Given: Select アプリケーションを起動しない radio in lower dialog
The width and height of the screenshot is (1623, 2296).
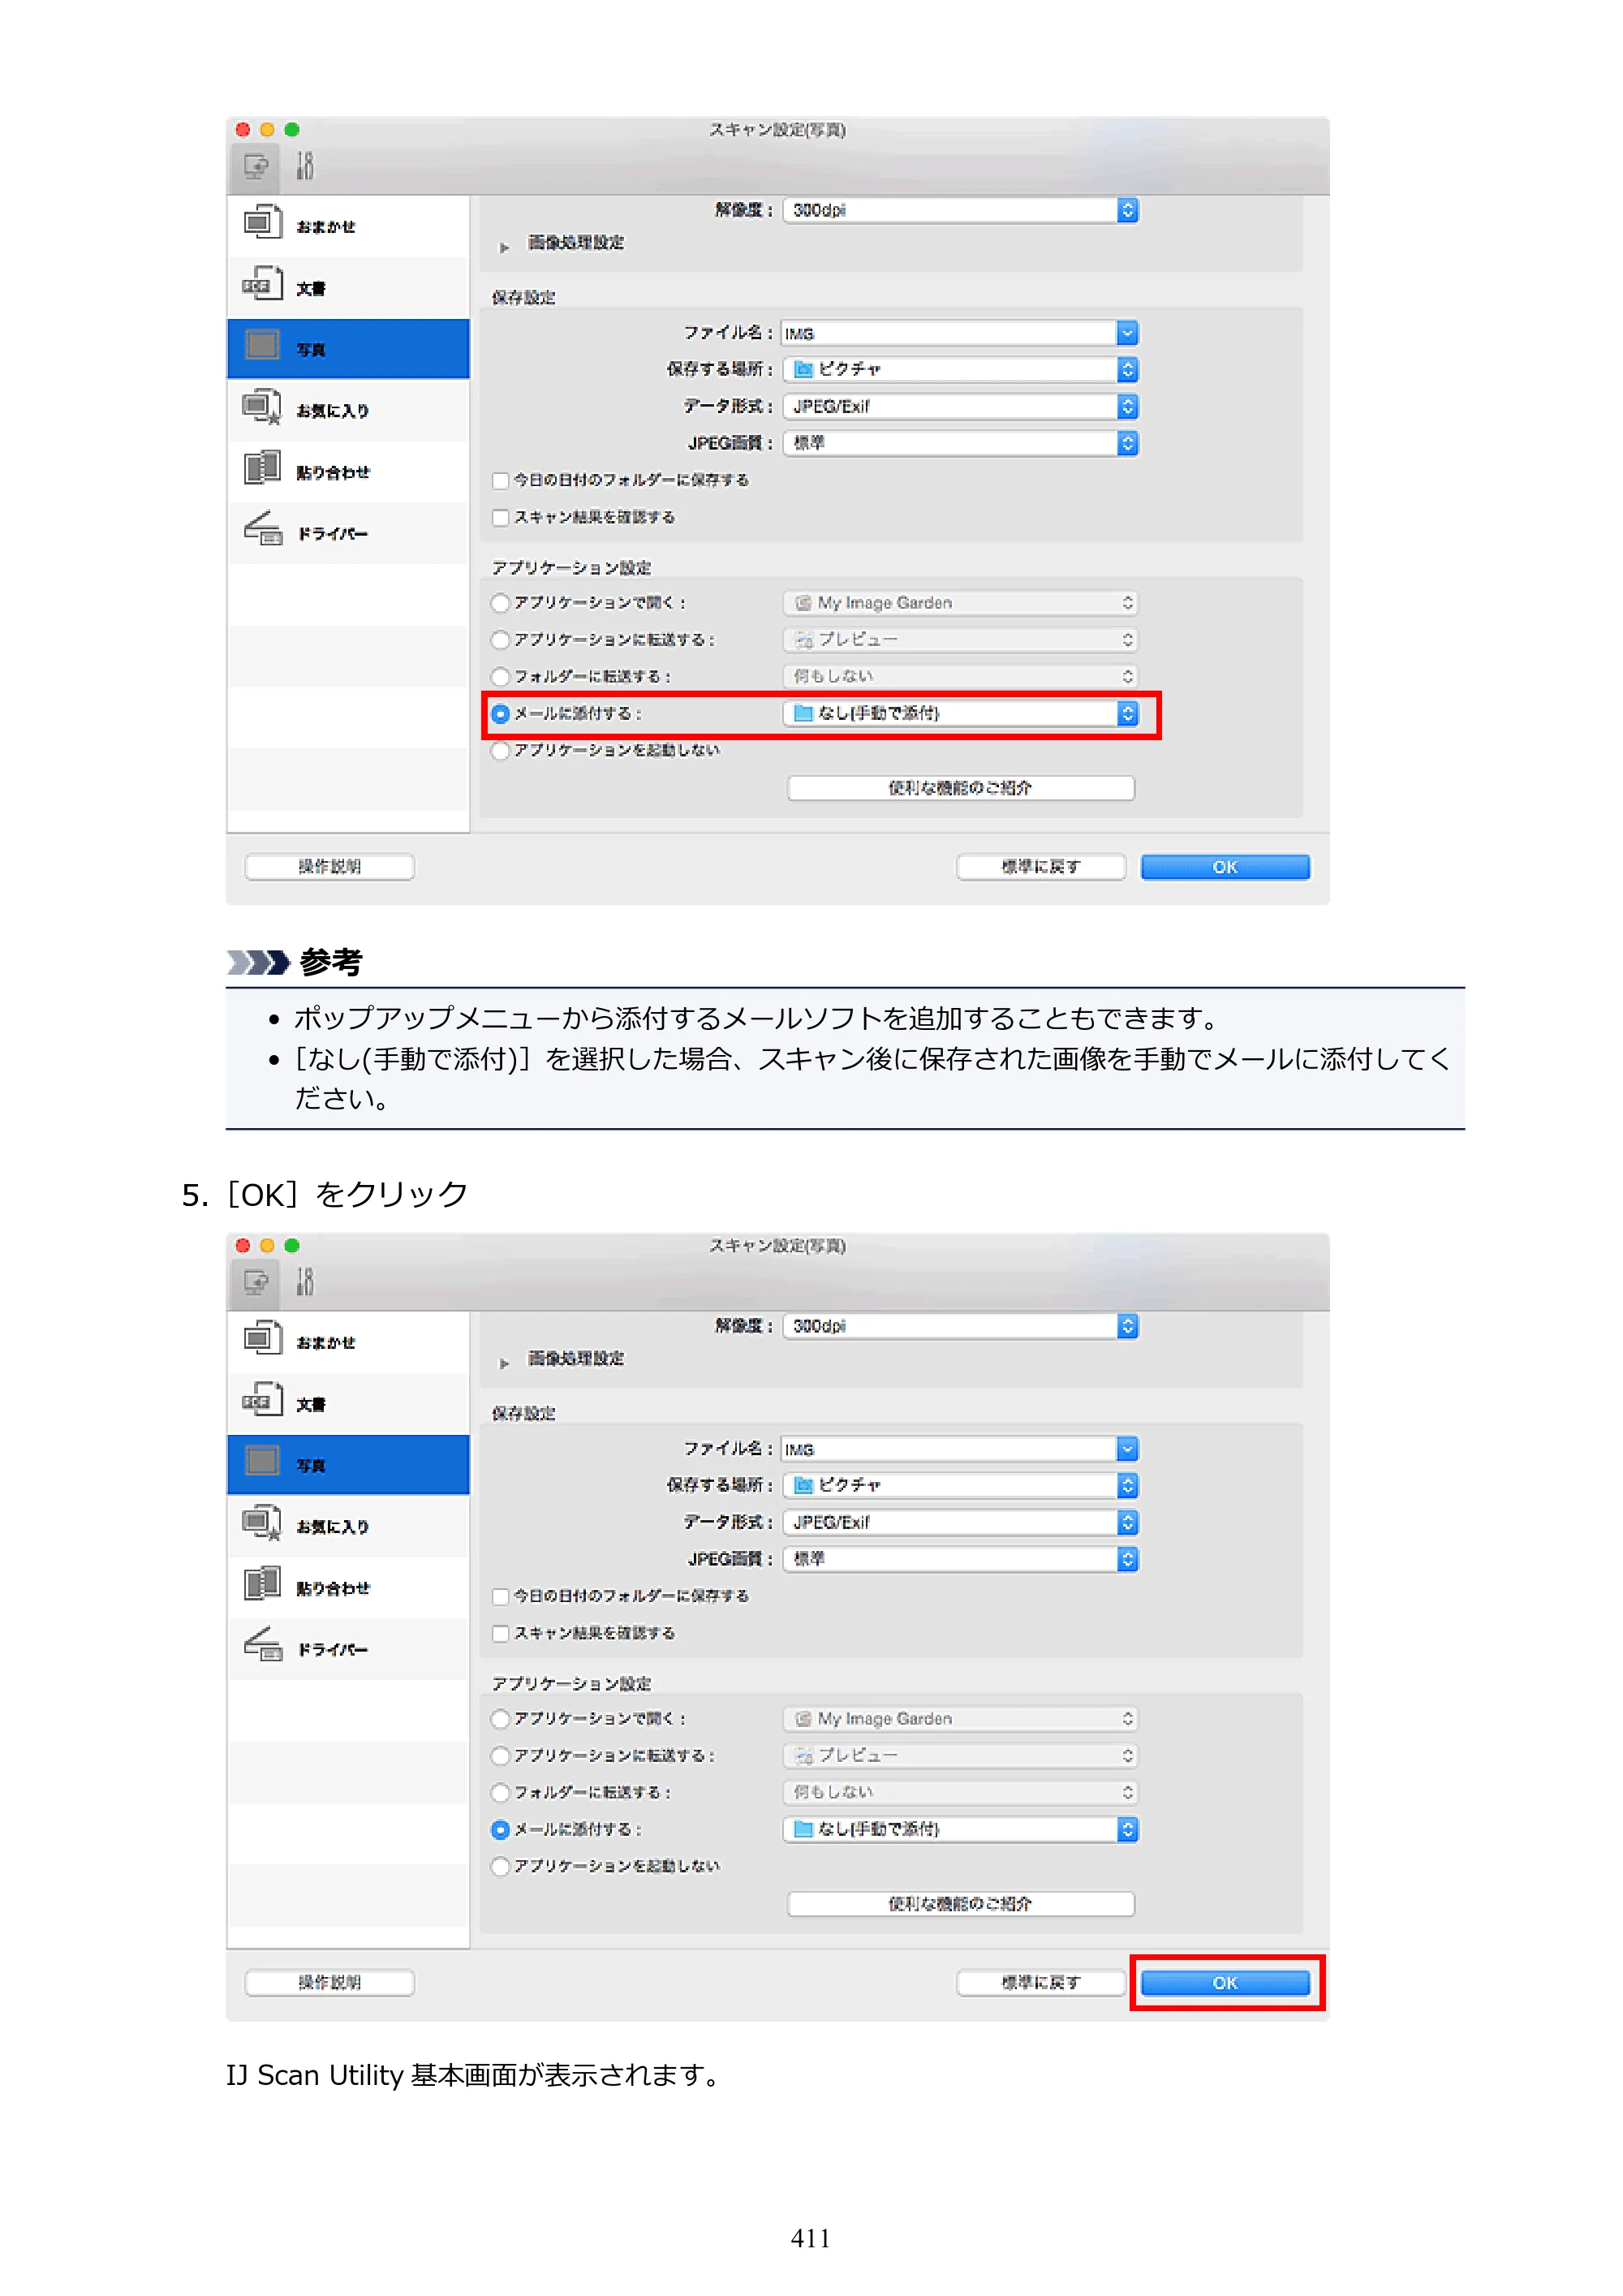Looking at the screenshot, I should tap(501, 1866).
